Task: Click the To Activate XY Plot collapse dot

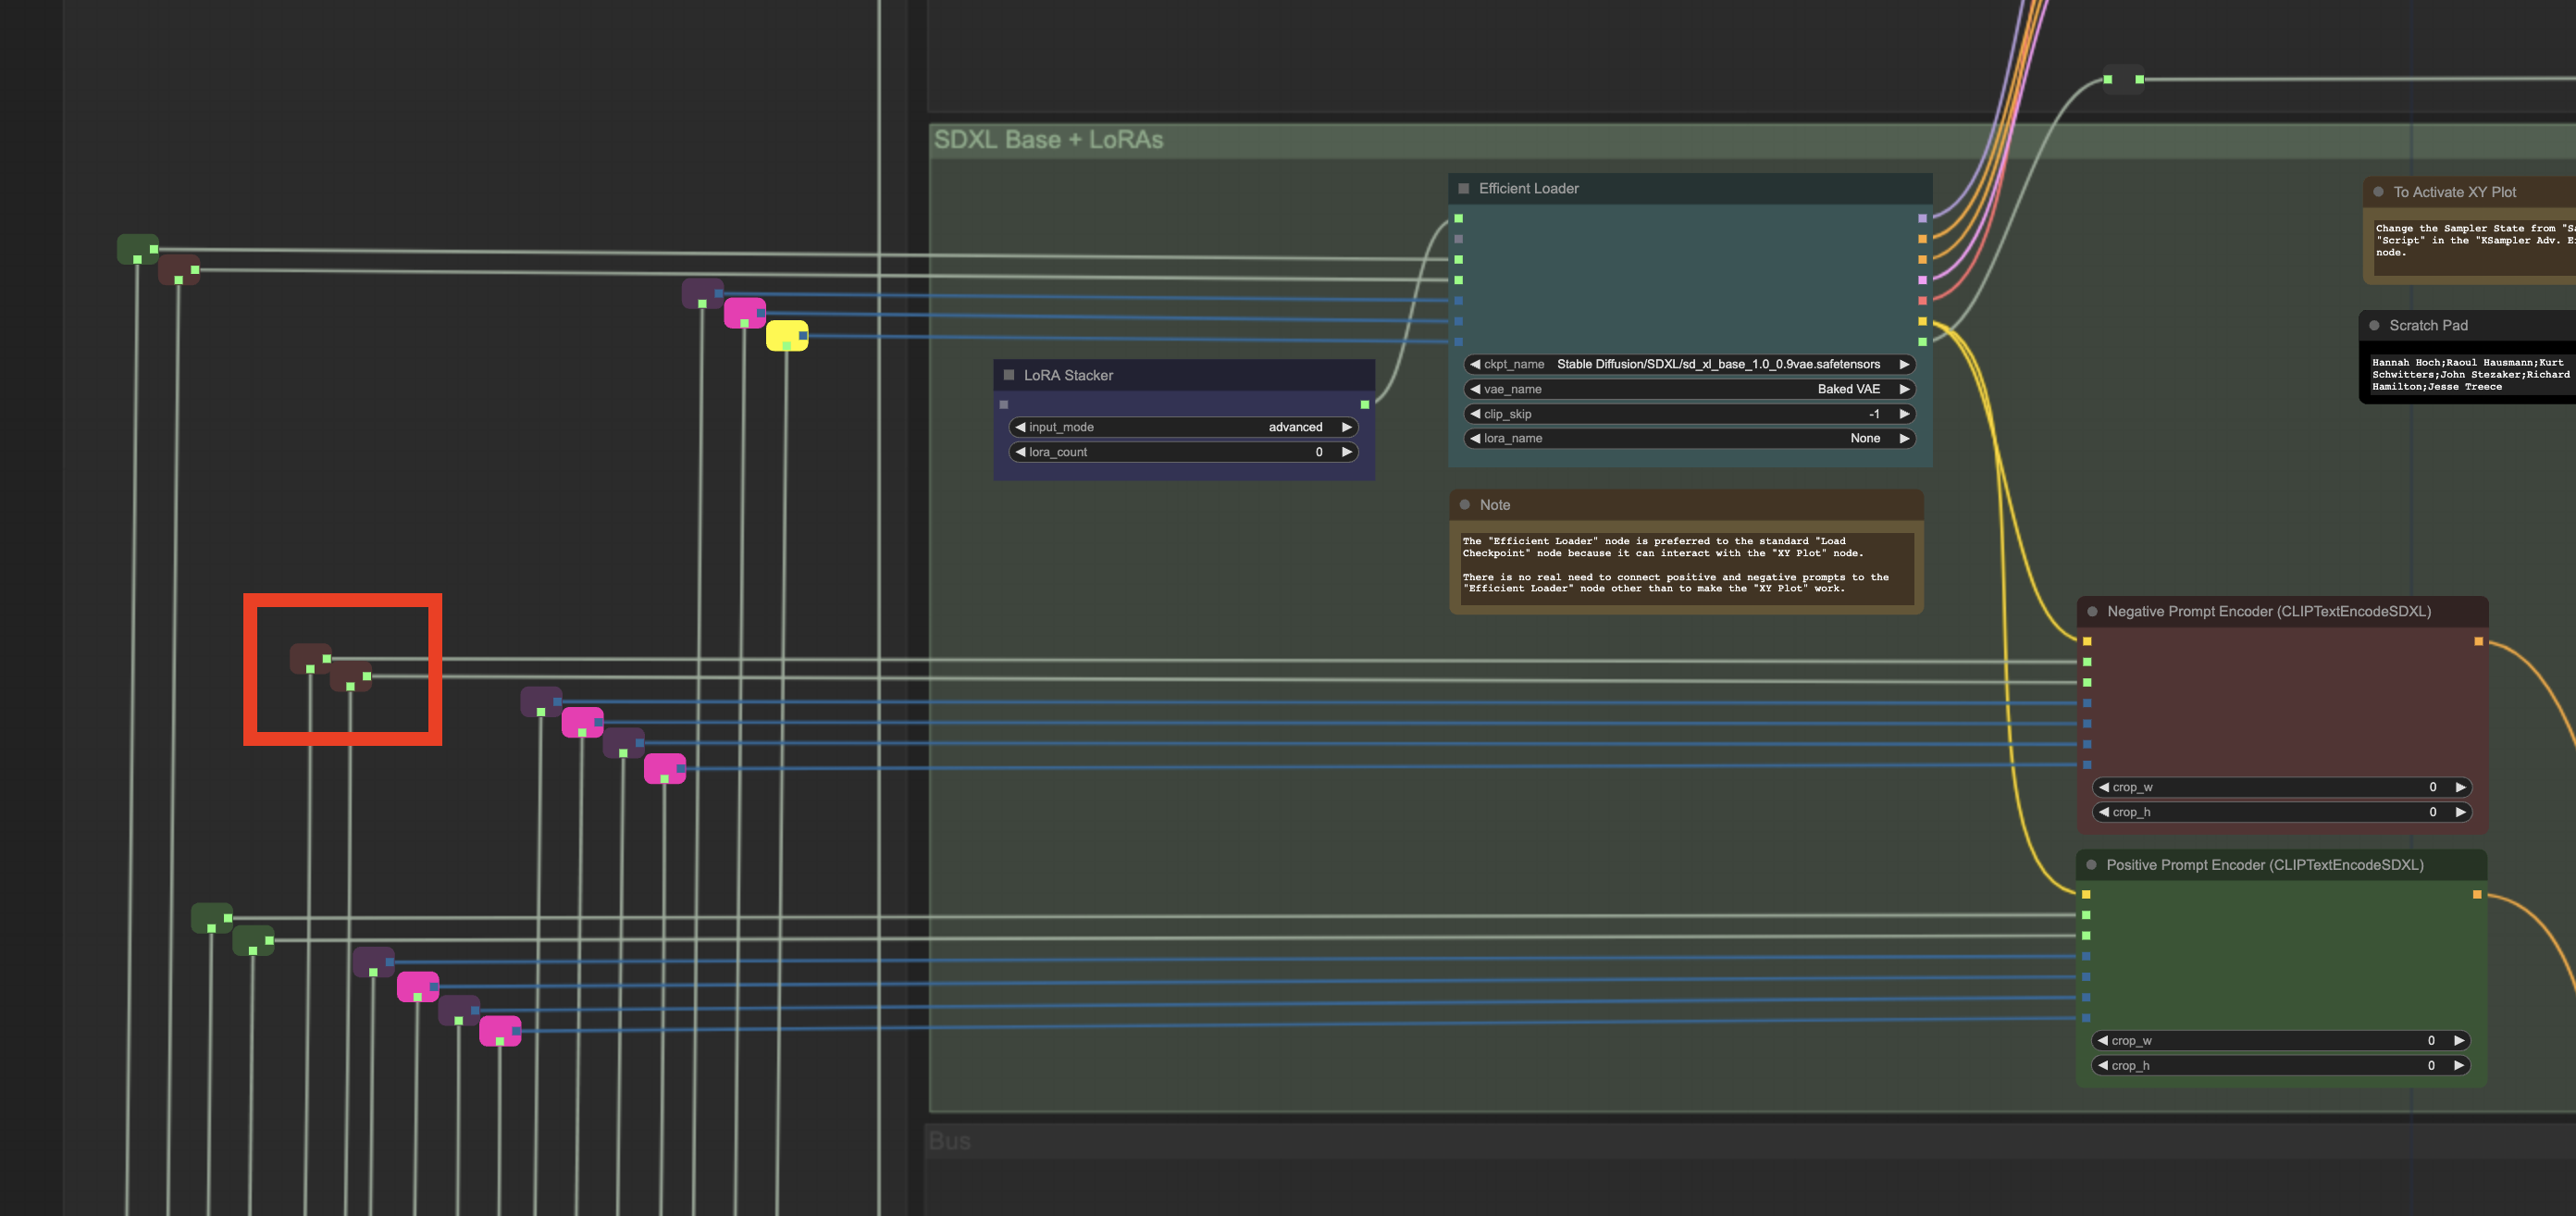Action: pos(2378,192)
